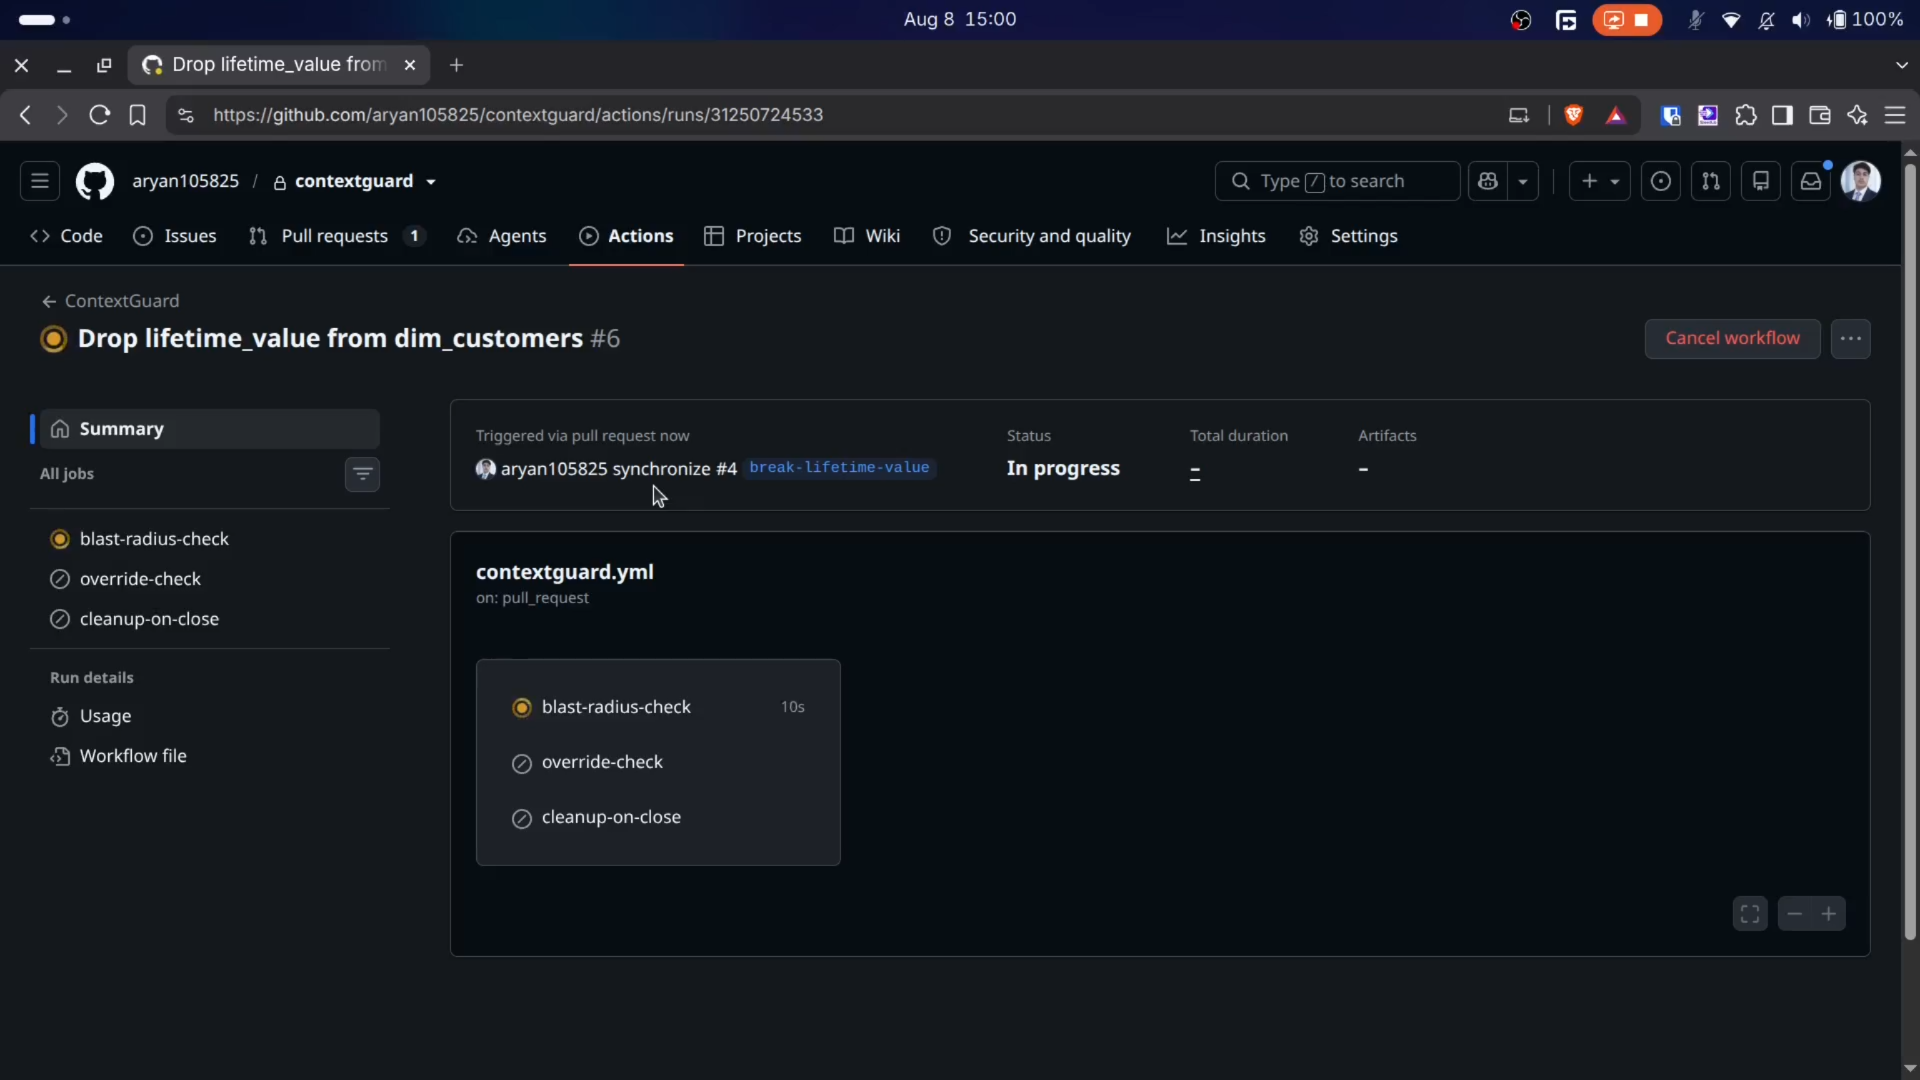Viewport: 1920px width, 1080px height.
Task: Click the filter jobs icon button
Action: (x=362, y=474)
